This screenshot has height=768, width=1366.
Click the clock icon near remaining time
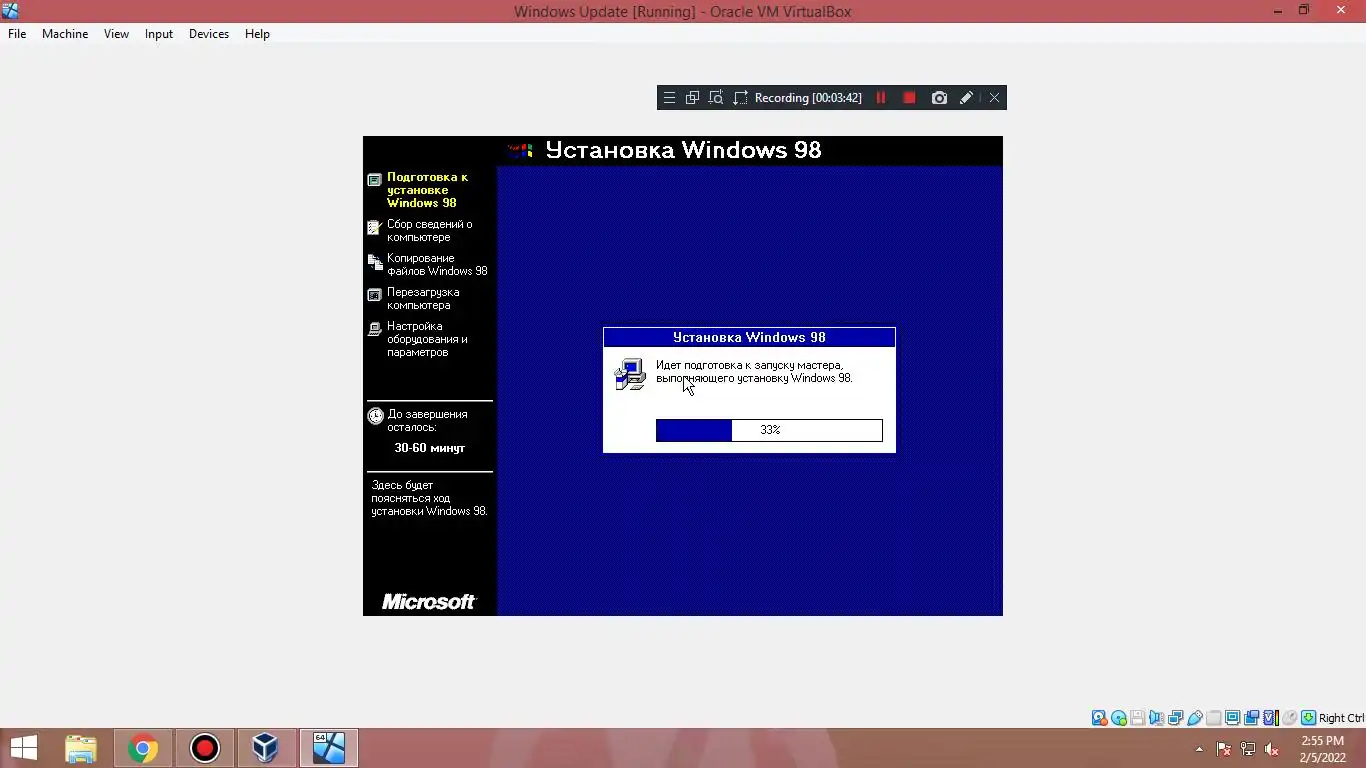[x=375, y=416]
